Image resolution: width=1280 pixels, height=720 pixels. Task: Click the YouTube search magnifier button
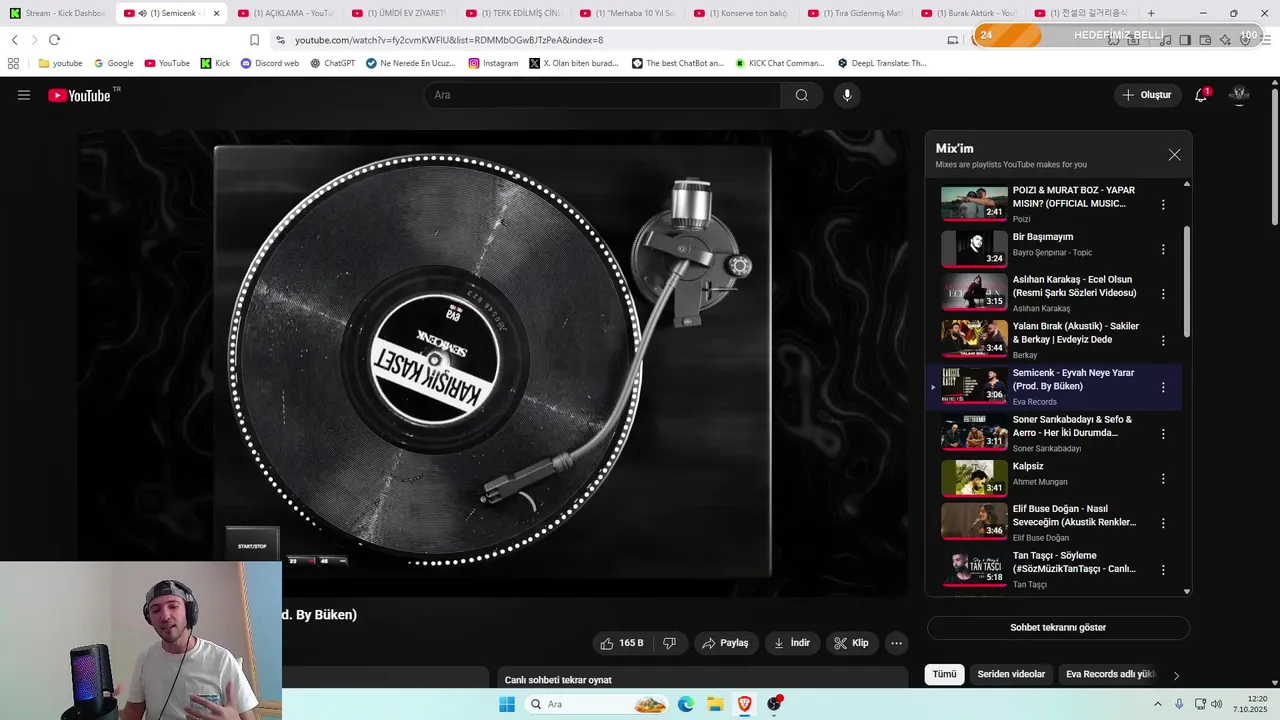(x=802, y=95)
